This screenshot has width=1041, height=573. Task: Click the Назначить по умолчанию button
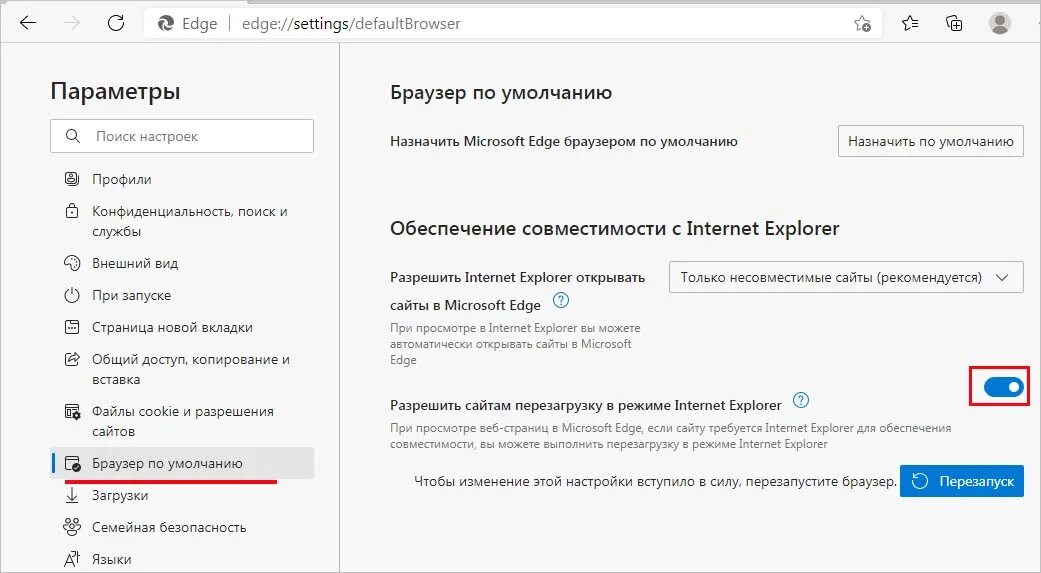(x=931, y=141)
